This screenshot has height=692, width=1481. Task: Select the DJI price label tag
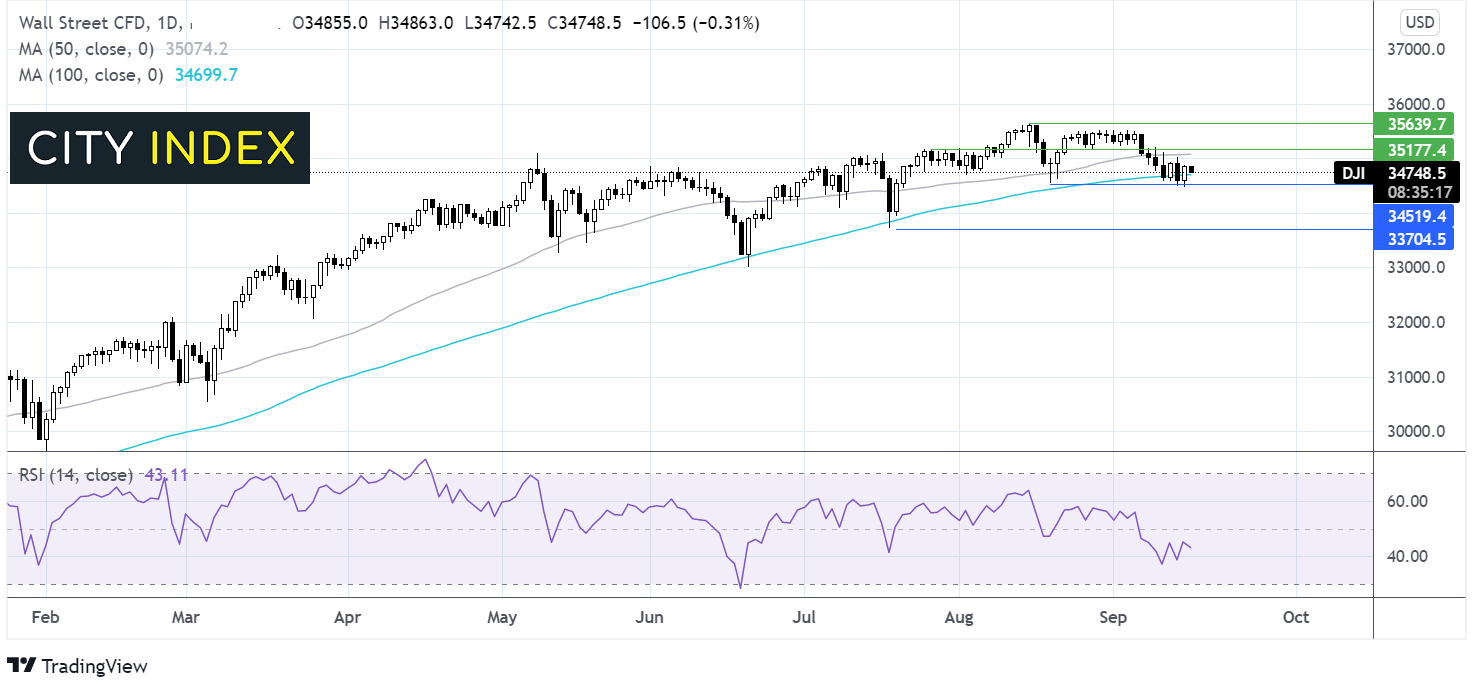point(1353,173)
